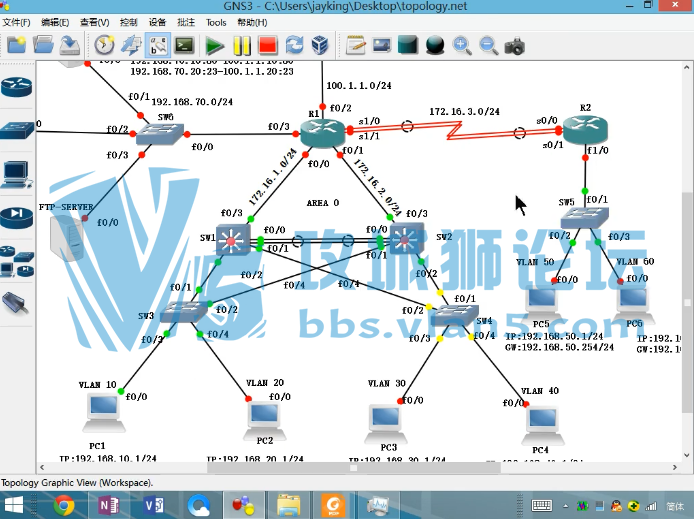Open OneNote from taskbar

(x=109, y=505)
